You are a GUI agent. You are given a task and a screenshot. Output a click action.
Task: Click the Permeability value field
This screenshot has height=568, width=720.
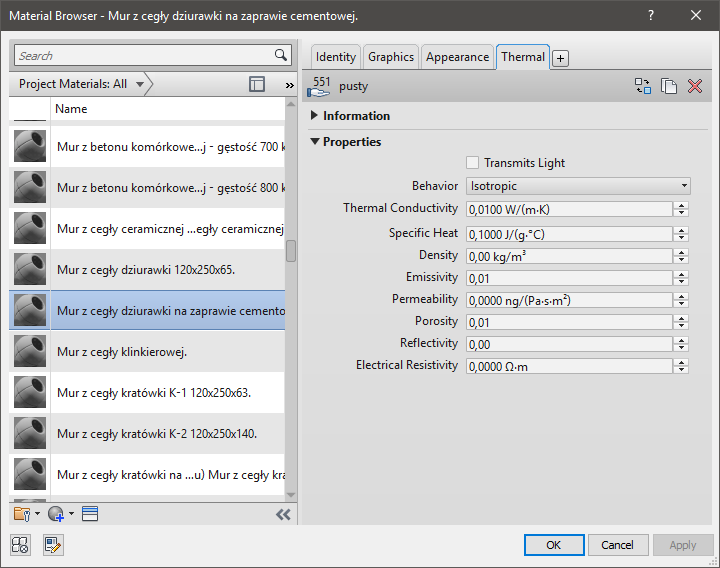click(x=569, y=300)
